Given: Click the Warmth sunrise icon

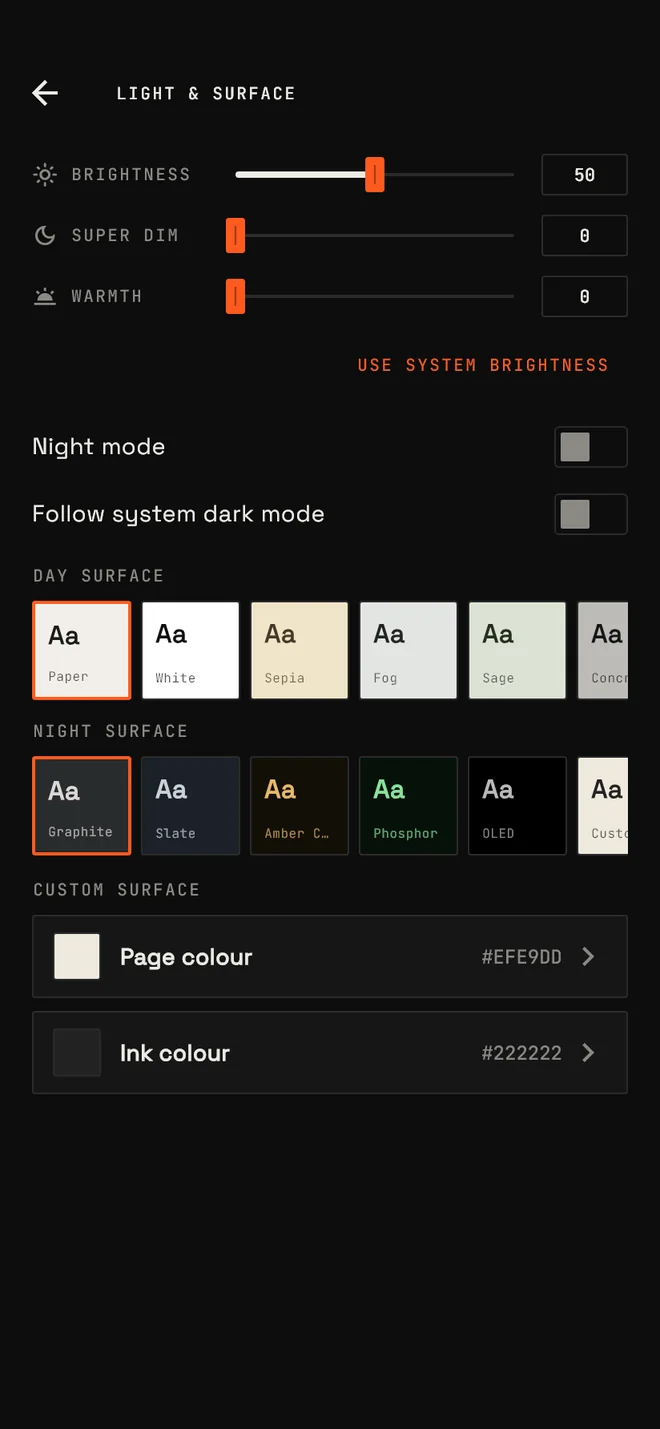Looking at the screenshot, I should [45, 297].
